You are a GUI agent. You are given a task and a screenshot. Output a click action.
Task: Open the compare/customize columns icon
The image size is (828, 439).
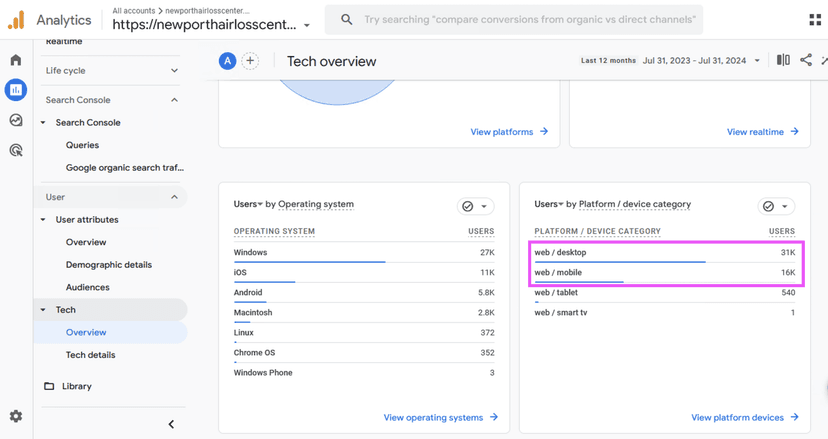coord(783,61)
